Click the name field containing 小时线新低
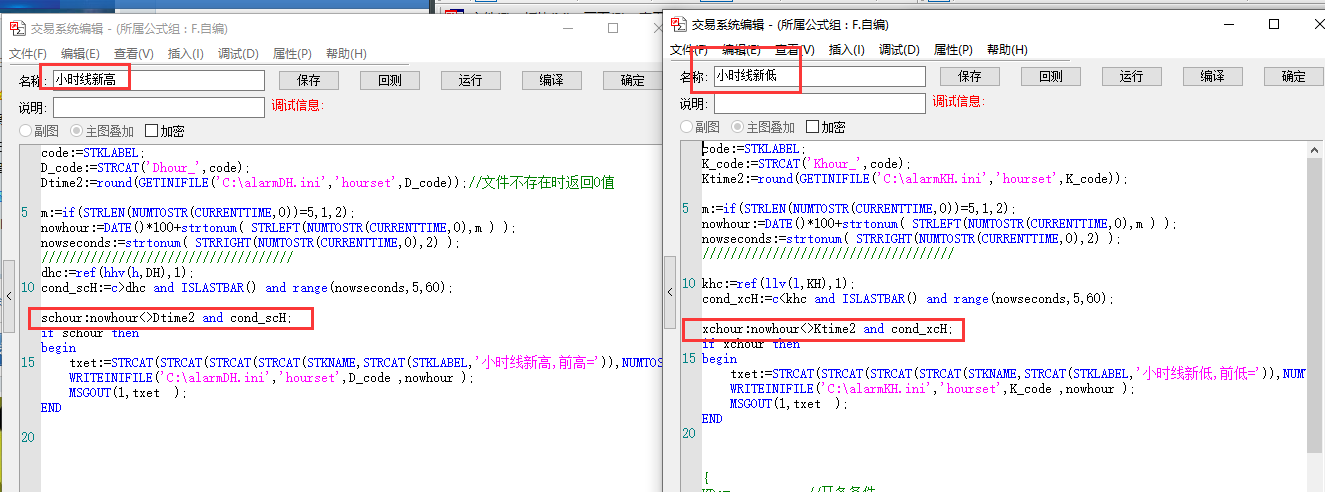Screen dimensions: 1325x492 click(819, 76)
